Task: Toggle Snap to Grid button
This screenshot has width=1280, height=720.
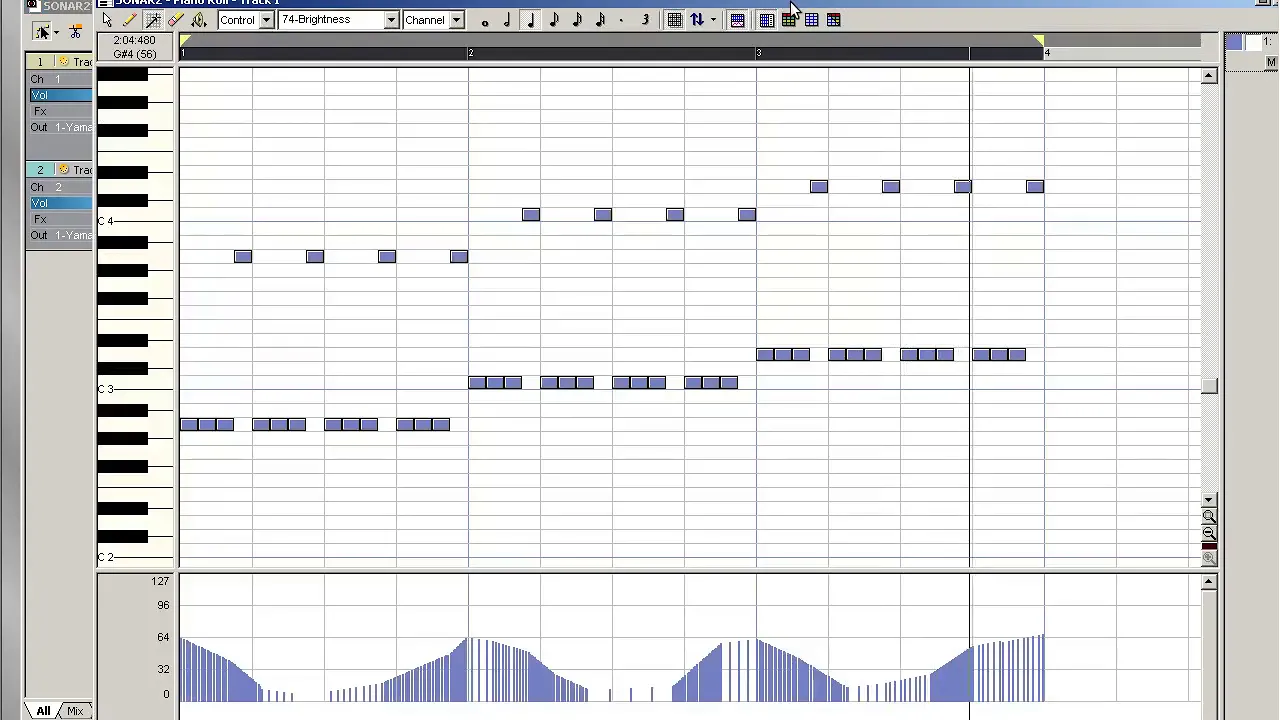Action: pos(675,20)
